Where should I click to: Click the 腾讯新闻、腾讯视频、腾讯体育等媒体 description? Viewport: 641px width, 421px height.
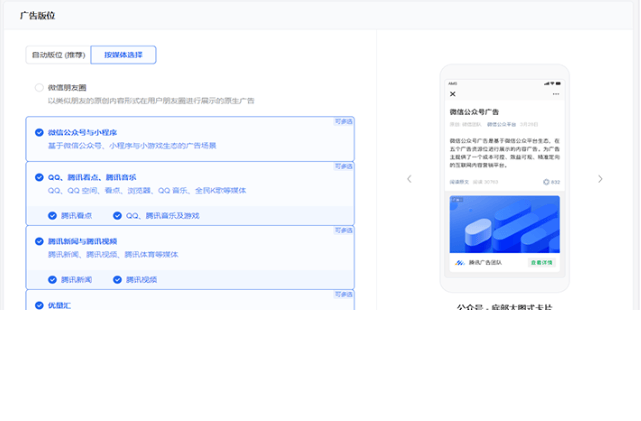(x=113, y=255)
